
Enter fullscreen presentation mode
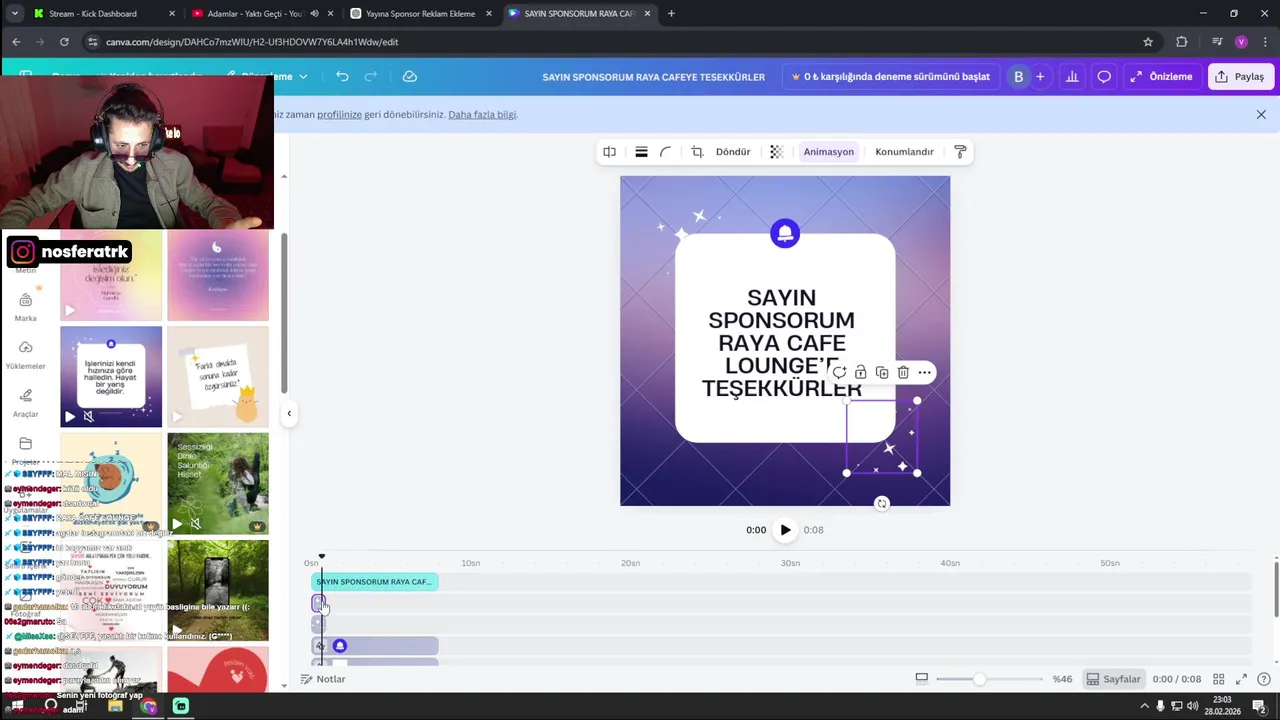tap(1241, 679)
